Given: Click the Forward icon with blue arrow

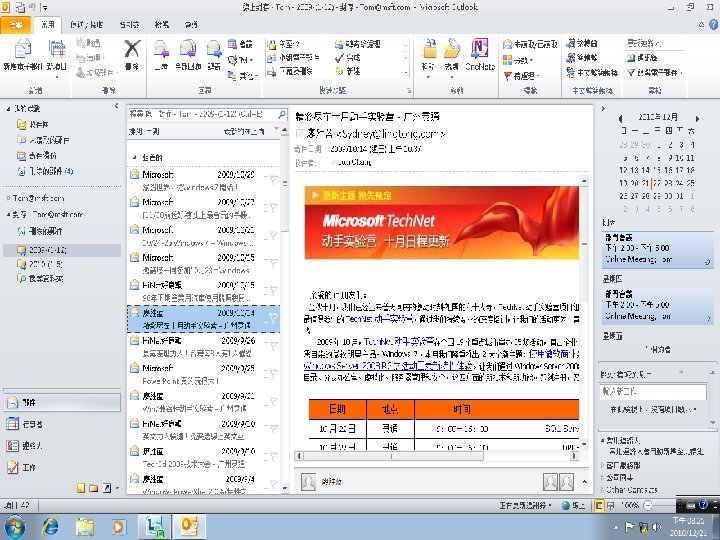Looking at the screenshot, I should 214,49.
